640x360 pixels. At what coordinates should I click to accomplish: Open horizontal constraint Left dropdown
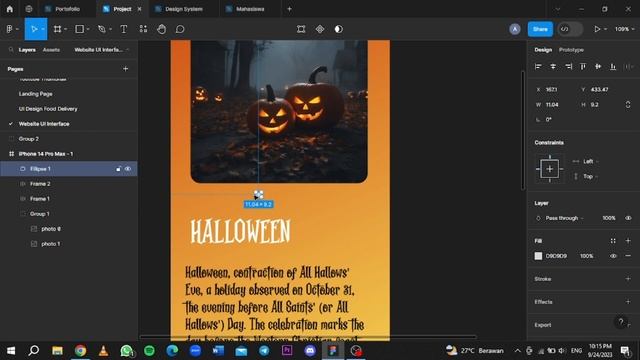tap(586, 161)
